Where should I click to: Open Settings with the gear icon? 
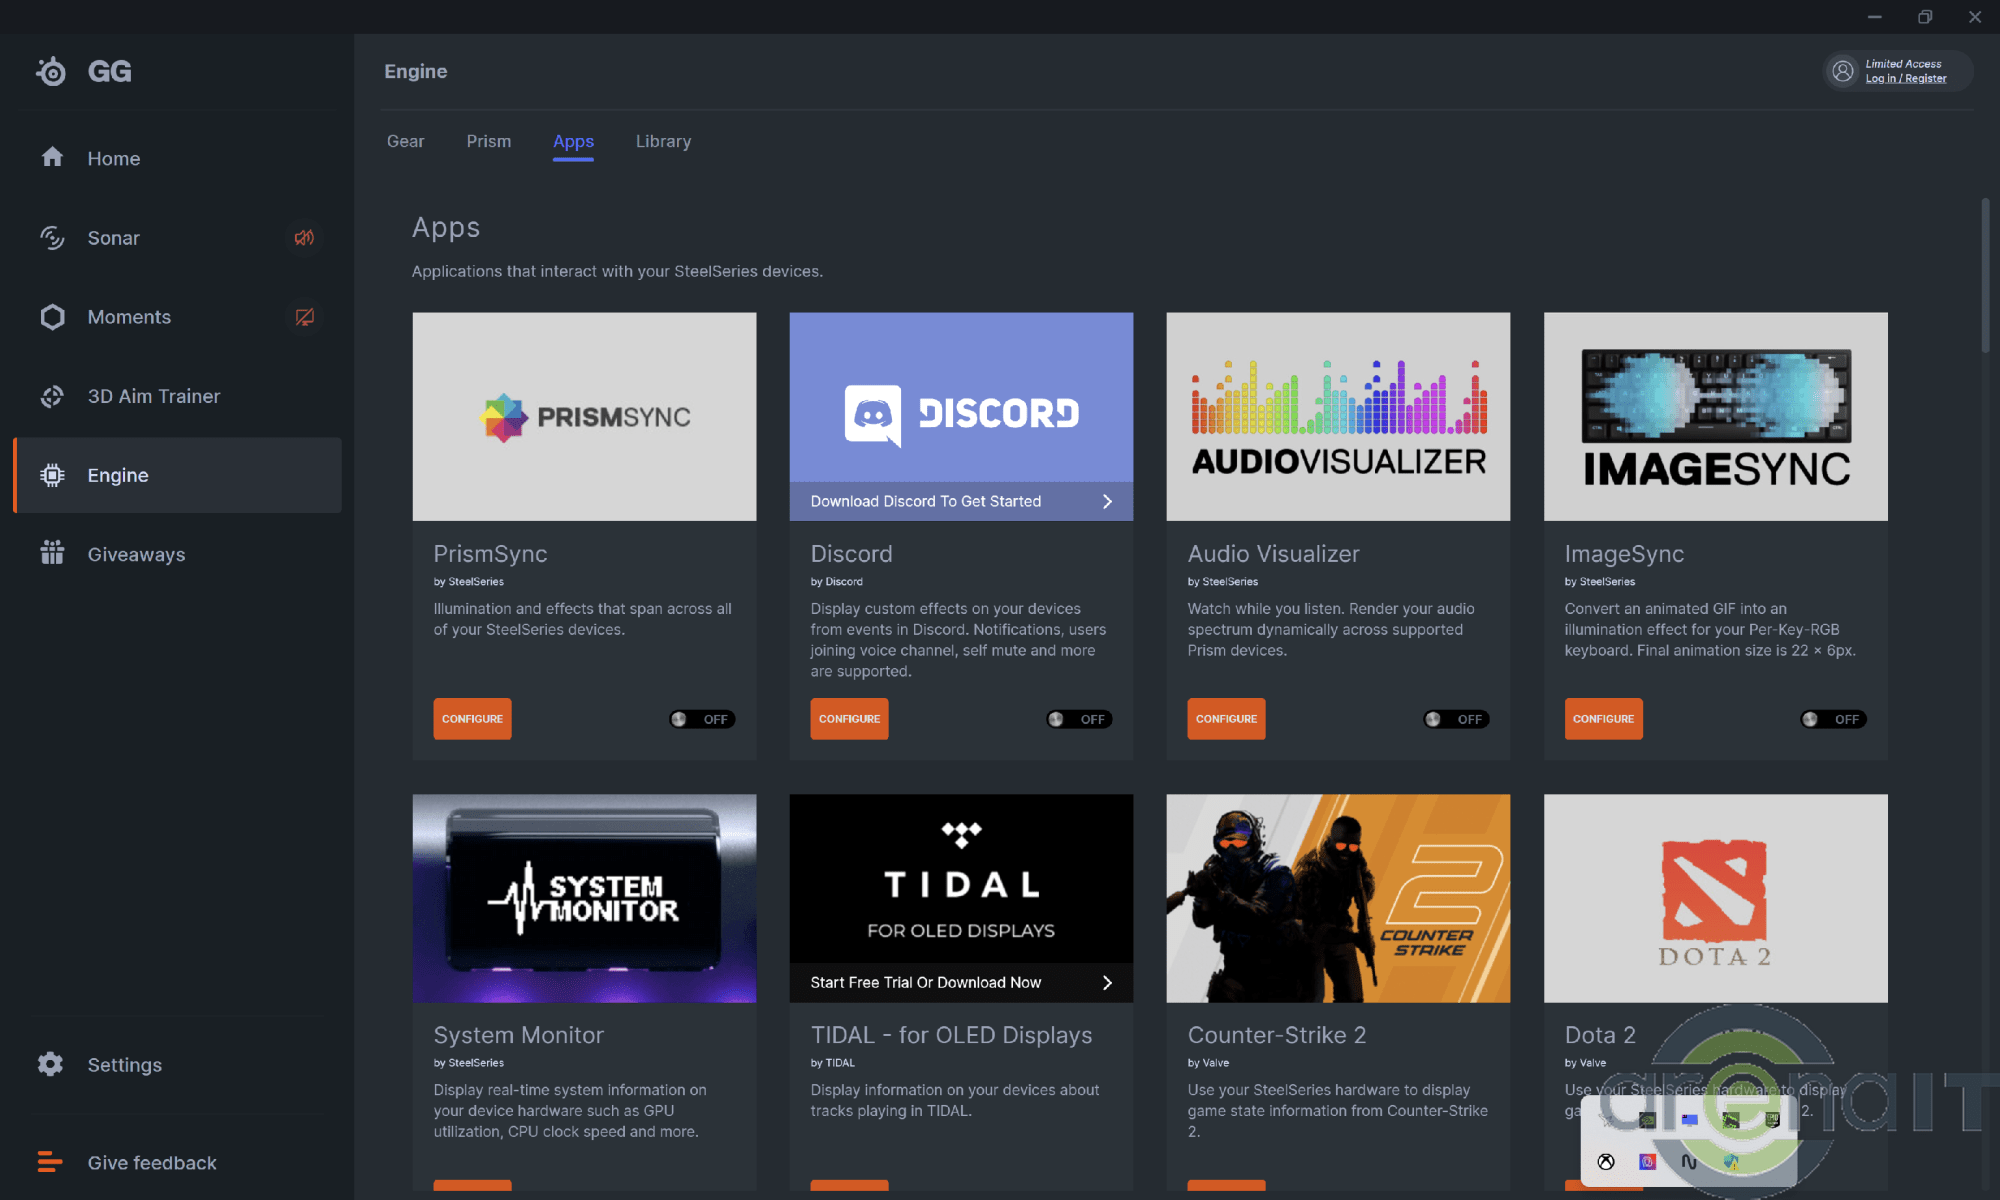coord(50,1064)
